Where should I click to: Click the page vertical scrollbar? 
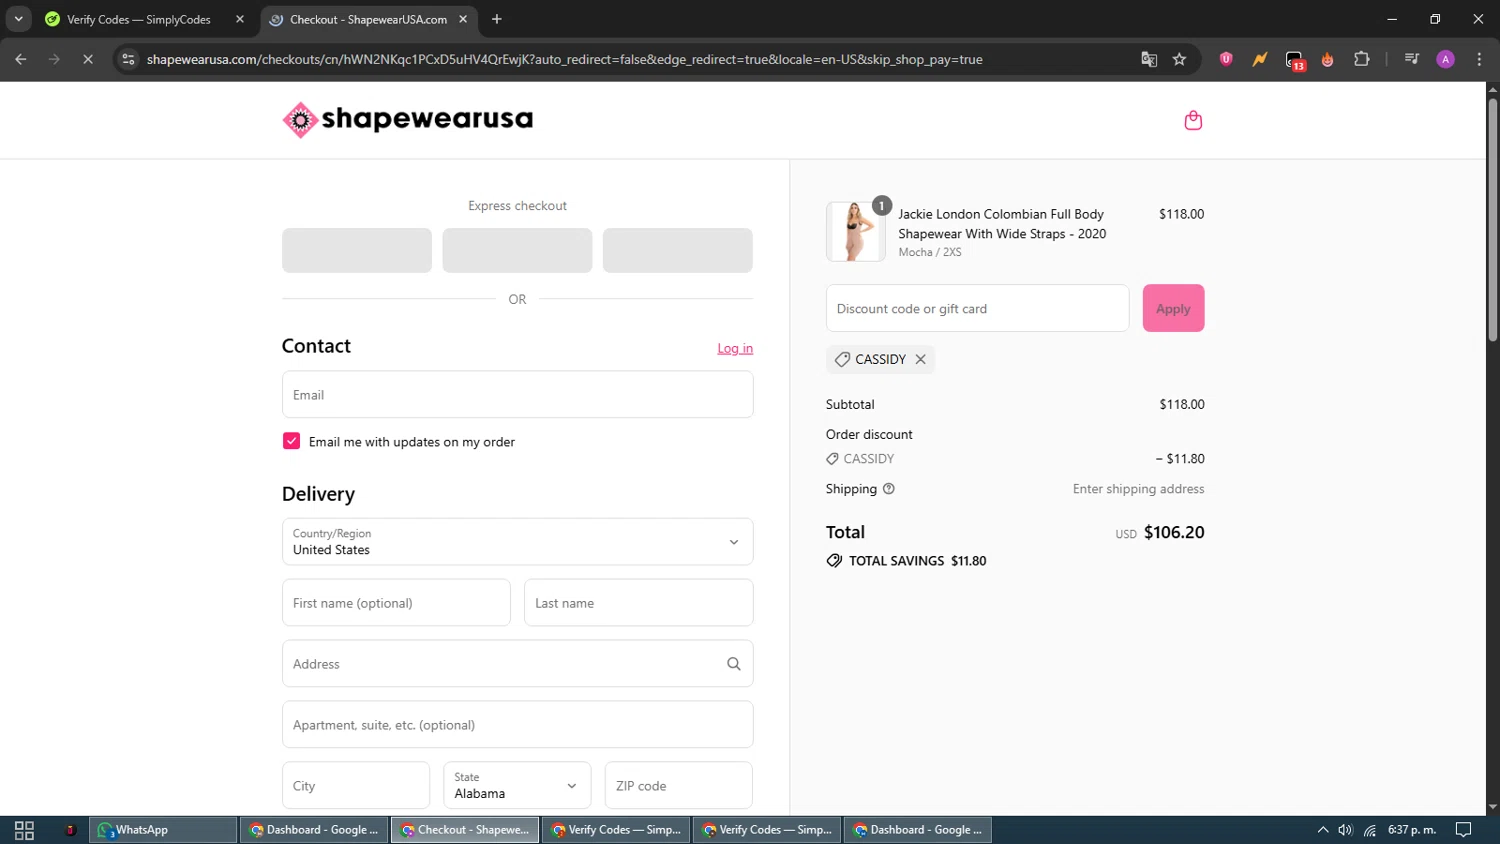pyautogui.click(x=1492, y=220)
